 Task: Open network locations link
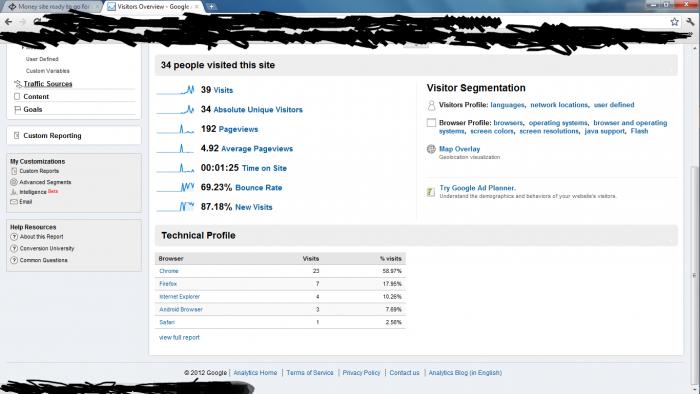(x=559, y=105)
